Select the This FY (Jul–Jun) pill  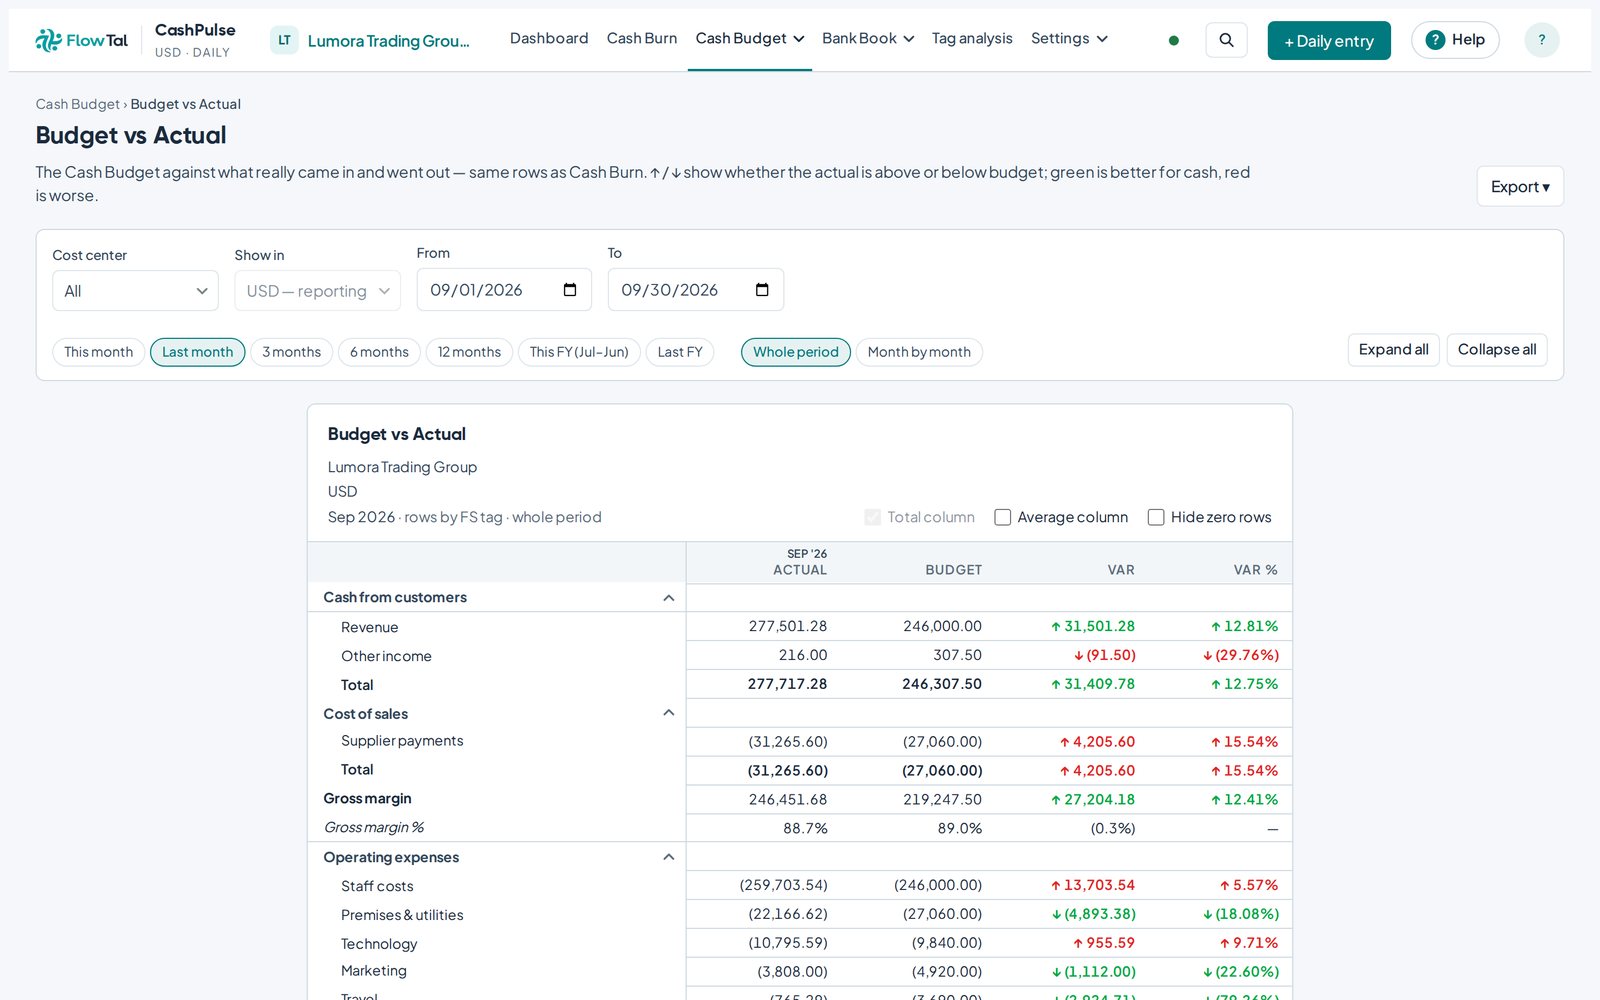579,352
